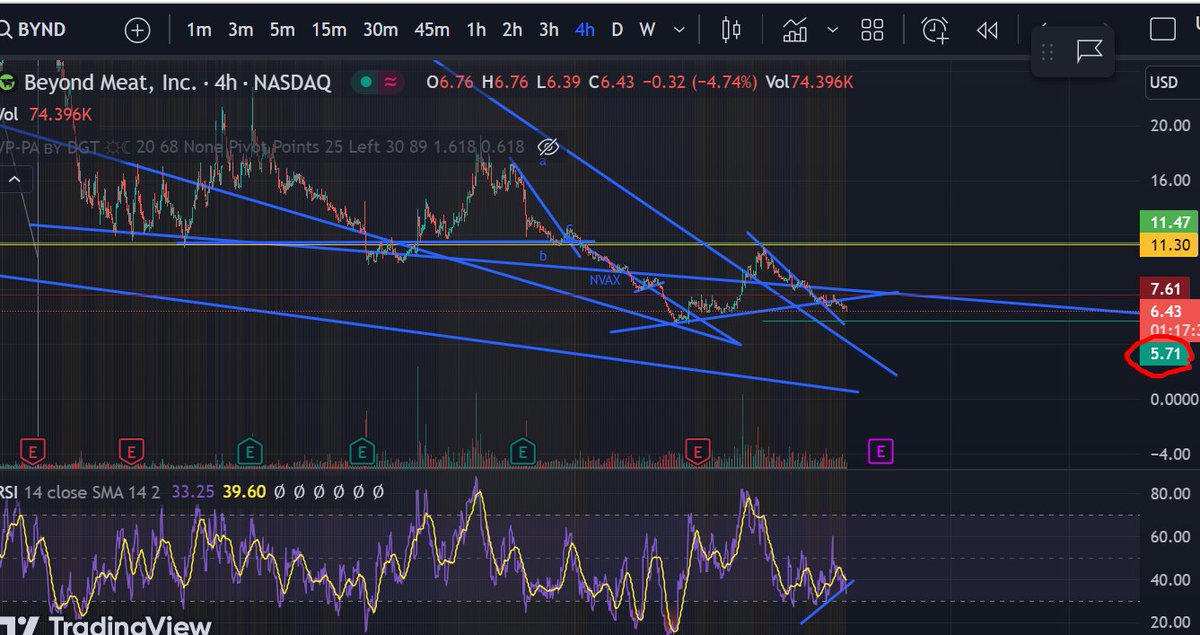Click the add symbol plus icon
This screenshot has height=635, width=1200.
click(x=137, y=30)
